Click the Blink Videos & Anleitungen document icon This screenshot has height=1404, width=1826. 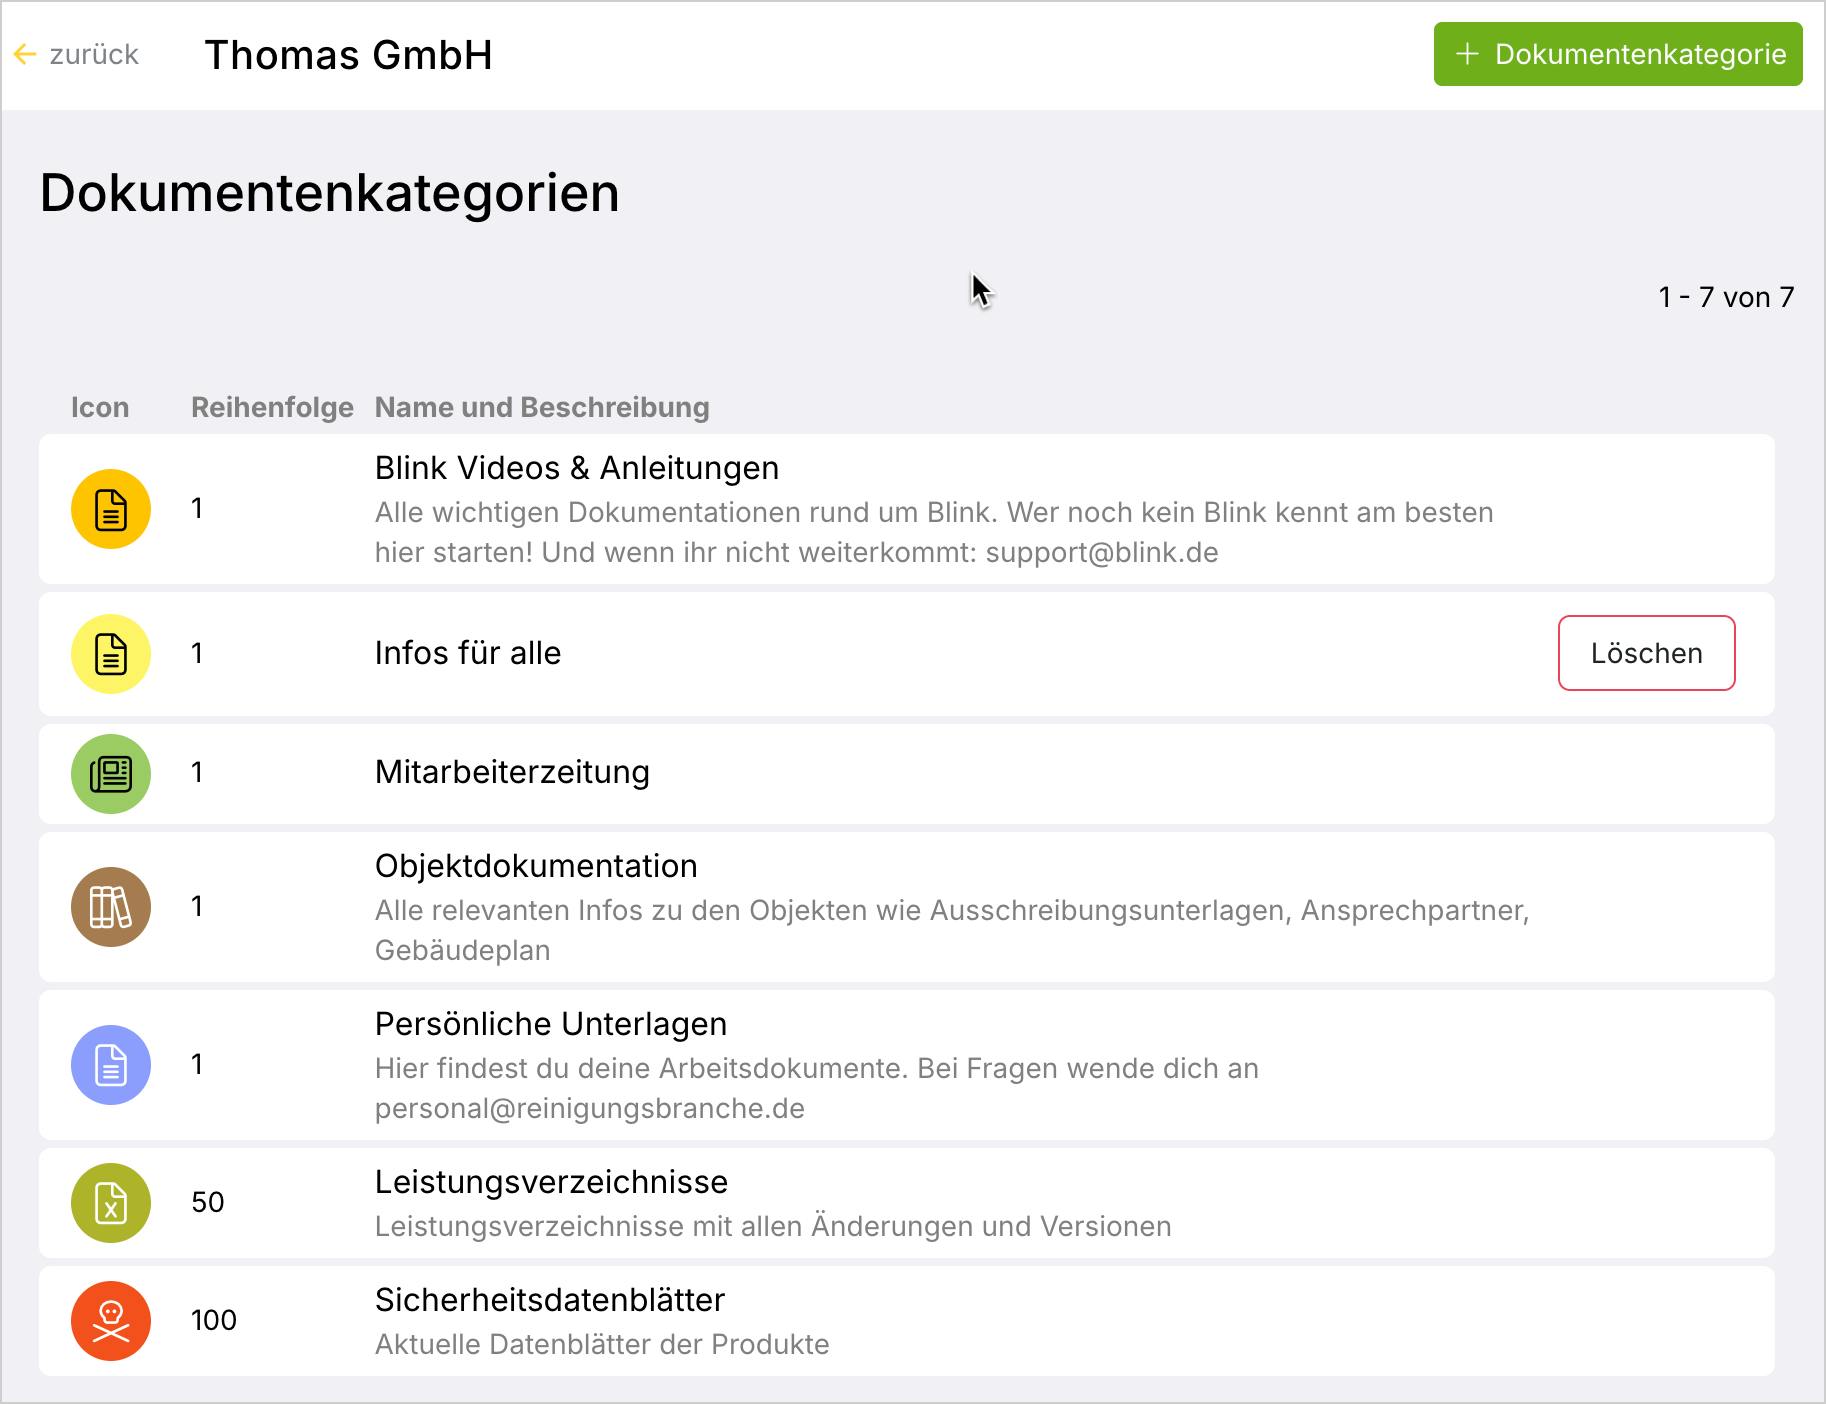pyautogui.click(x=111, y=509)
